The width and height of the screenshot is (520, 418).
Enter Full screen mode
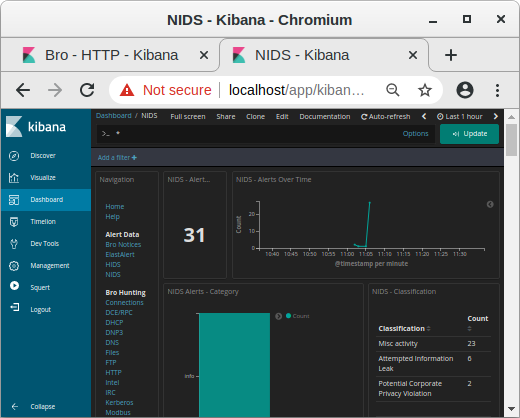[188, 117]
